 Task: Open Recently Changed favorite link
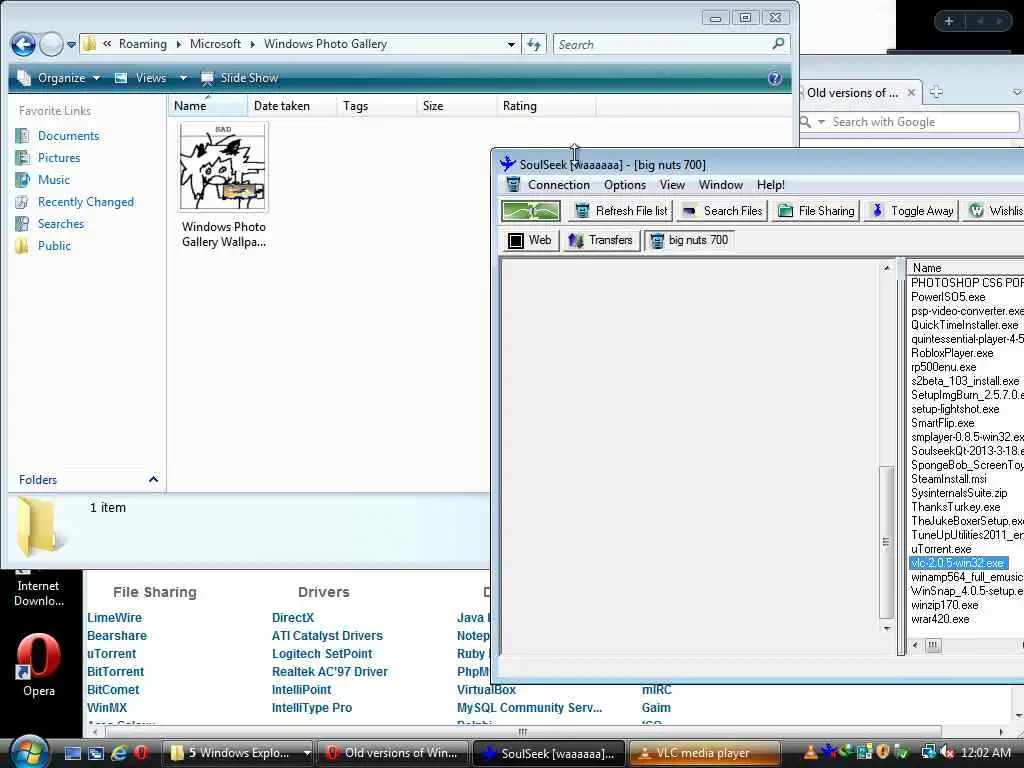click(86, 202)
